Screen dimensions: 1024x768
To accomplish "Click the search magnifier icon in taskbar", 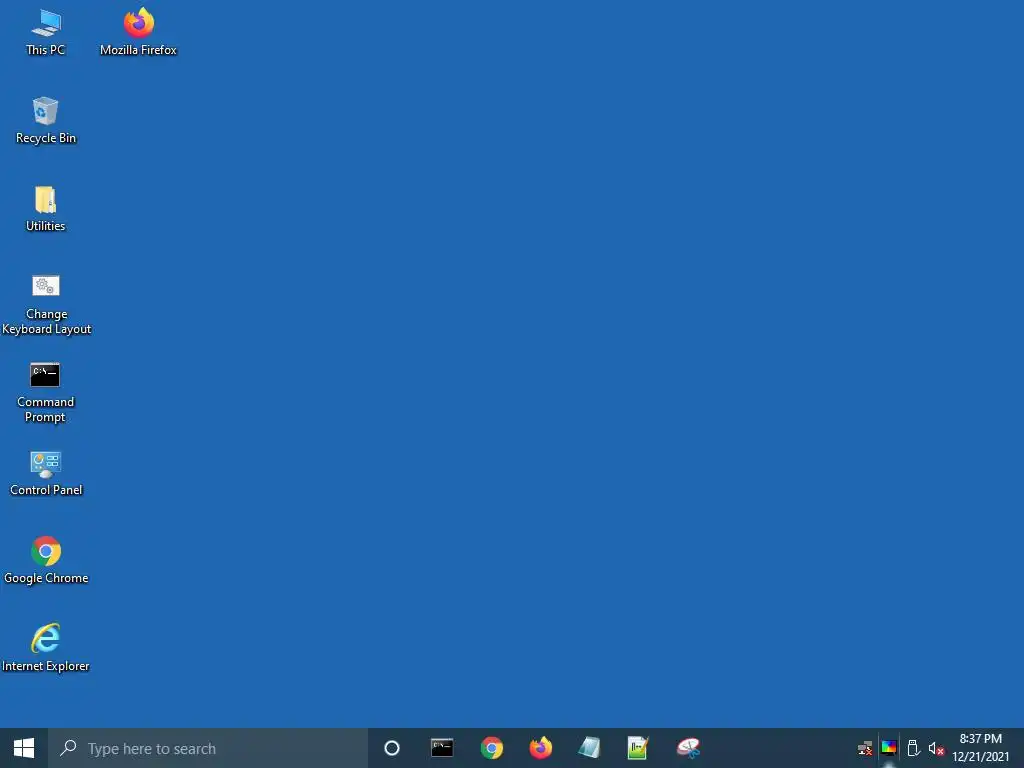I will coord(68,748).
